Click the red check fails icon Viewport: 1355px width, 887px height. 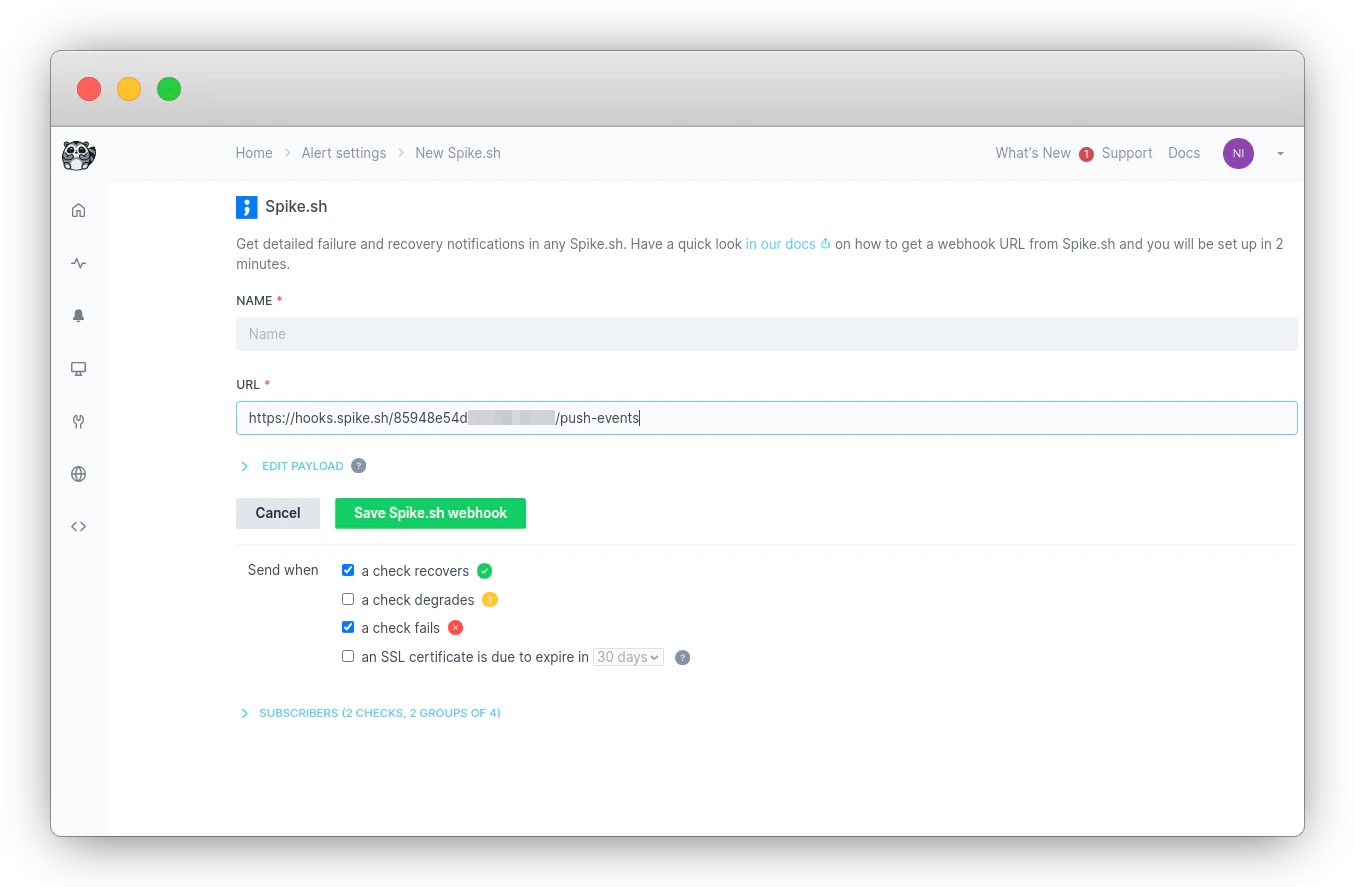pyautogui.click(x=456, y=628)
